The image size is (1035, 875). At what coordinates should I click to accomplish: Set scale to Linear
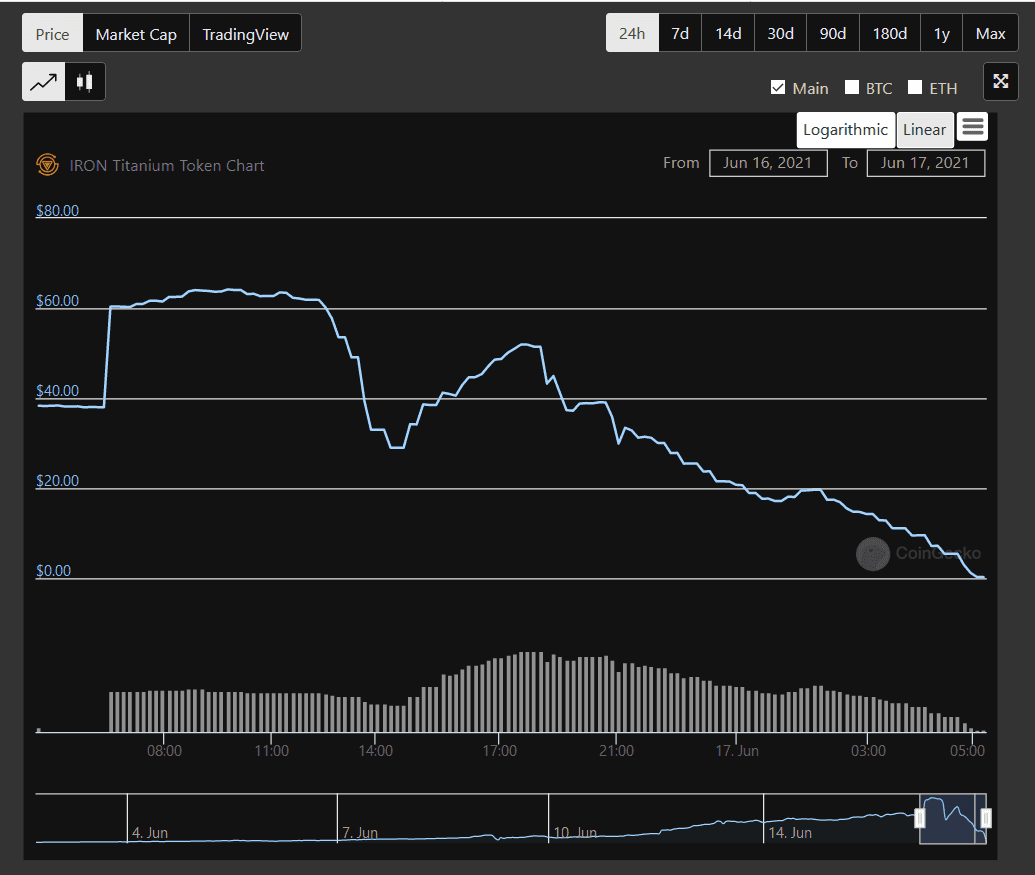click(x=924, y=130)
